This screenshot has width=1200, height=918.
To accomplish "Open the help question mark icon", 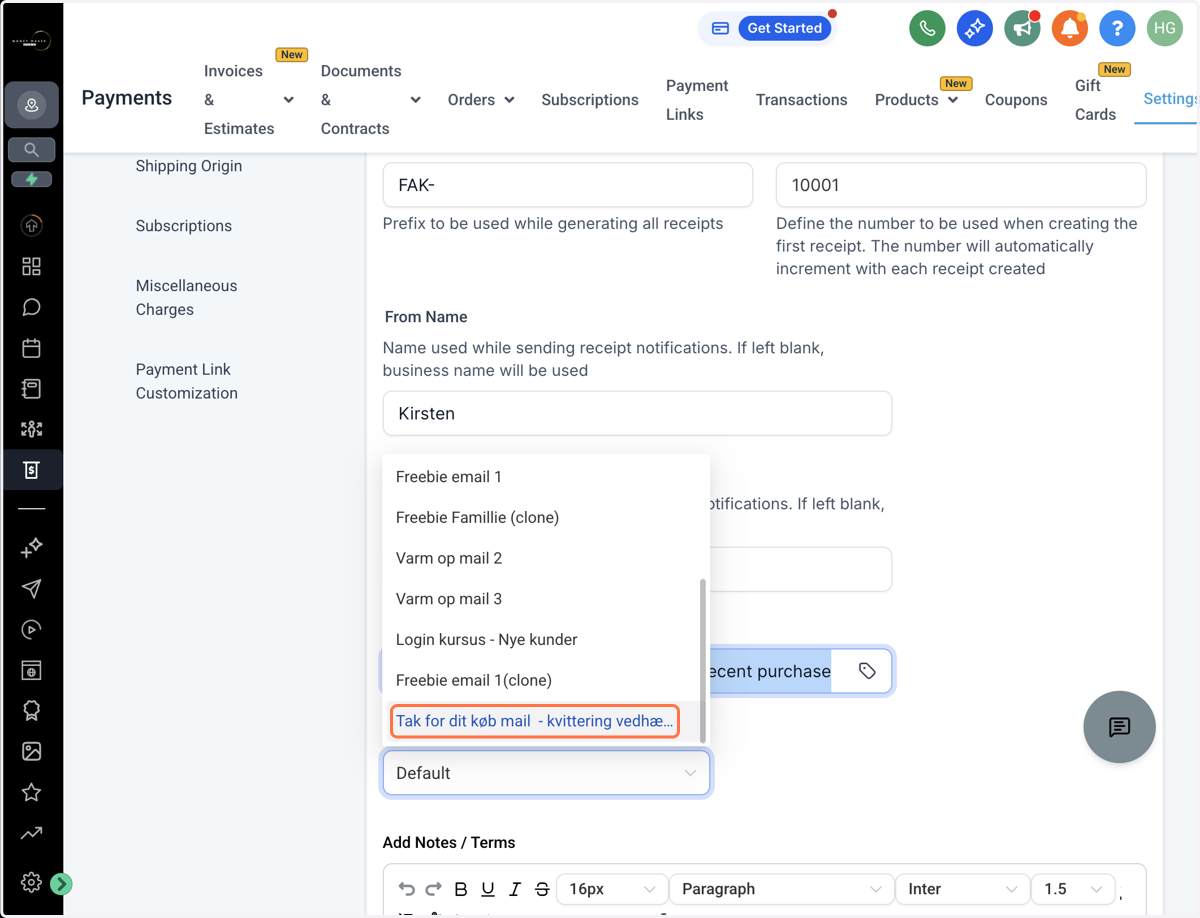I will 1117,28.
